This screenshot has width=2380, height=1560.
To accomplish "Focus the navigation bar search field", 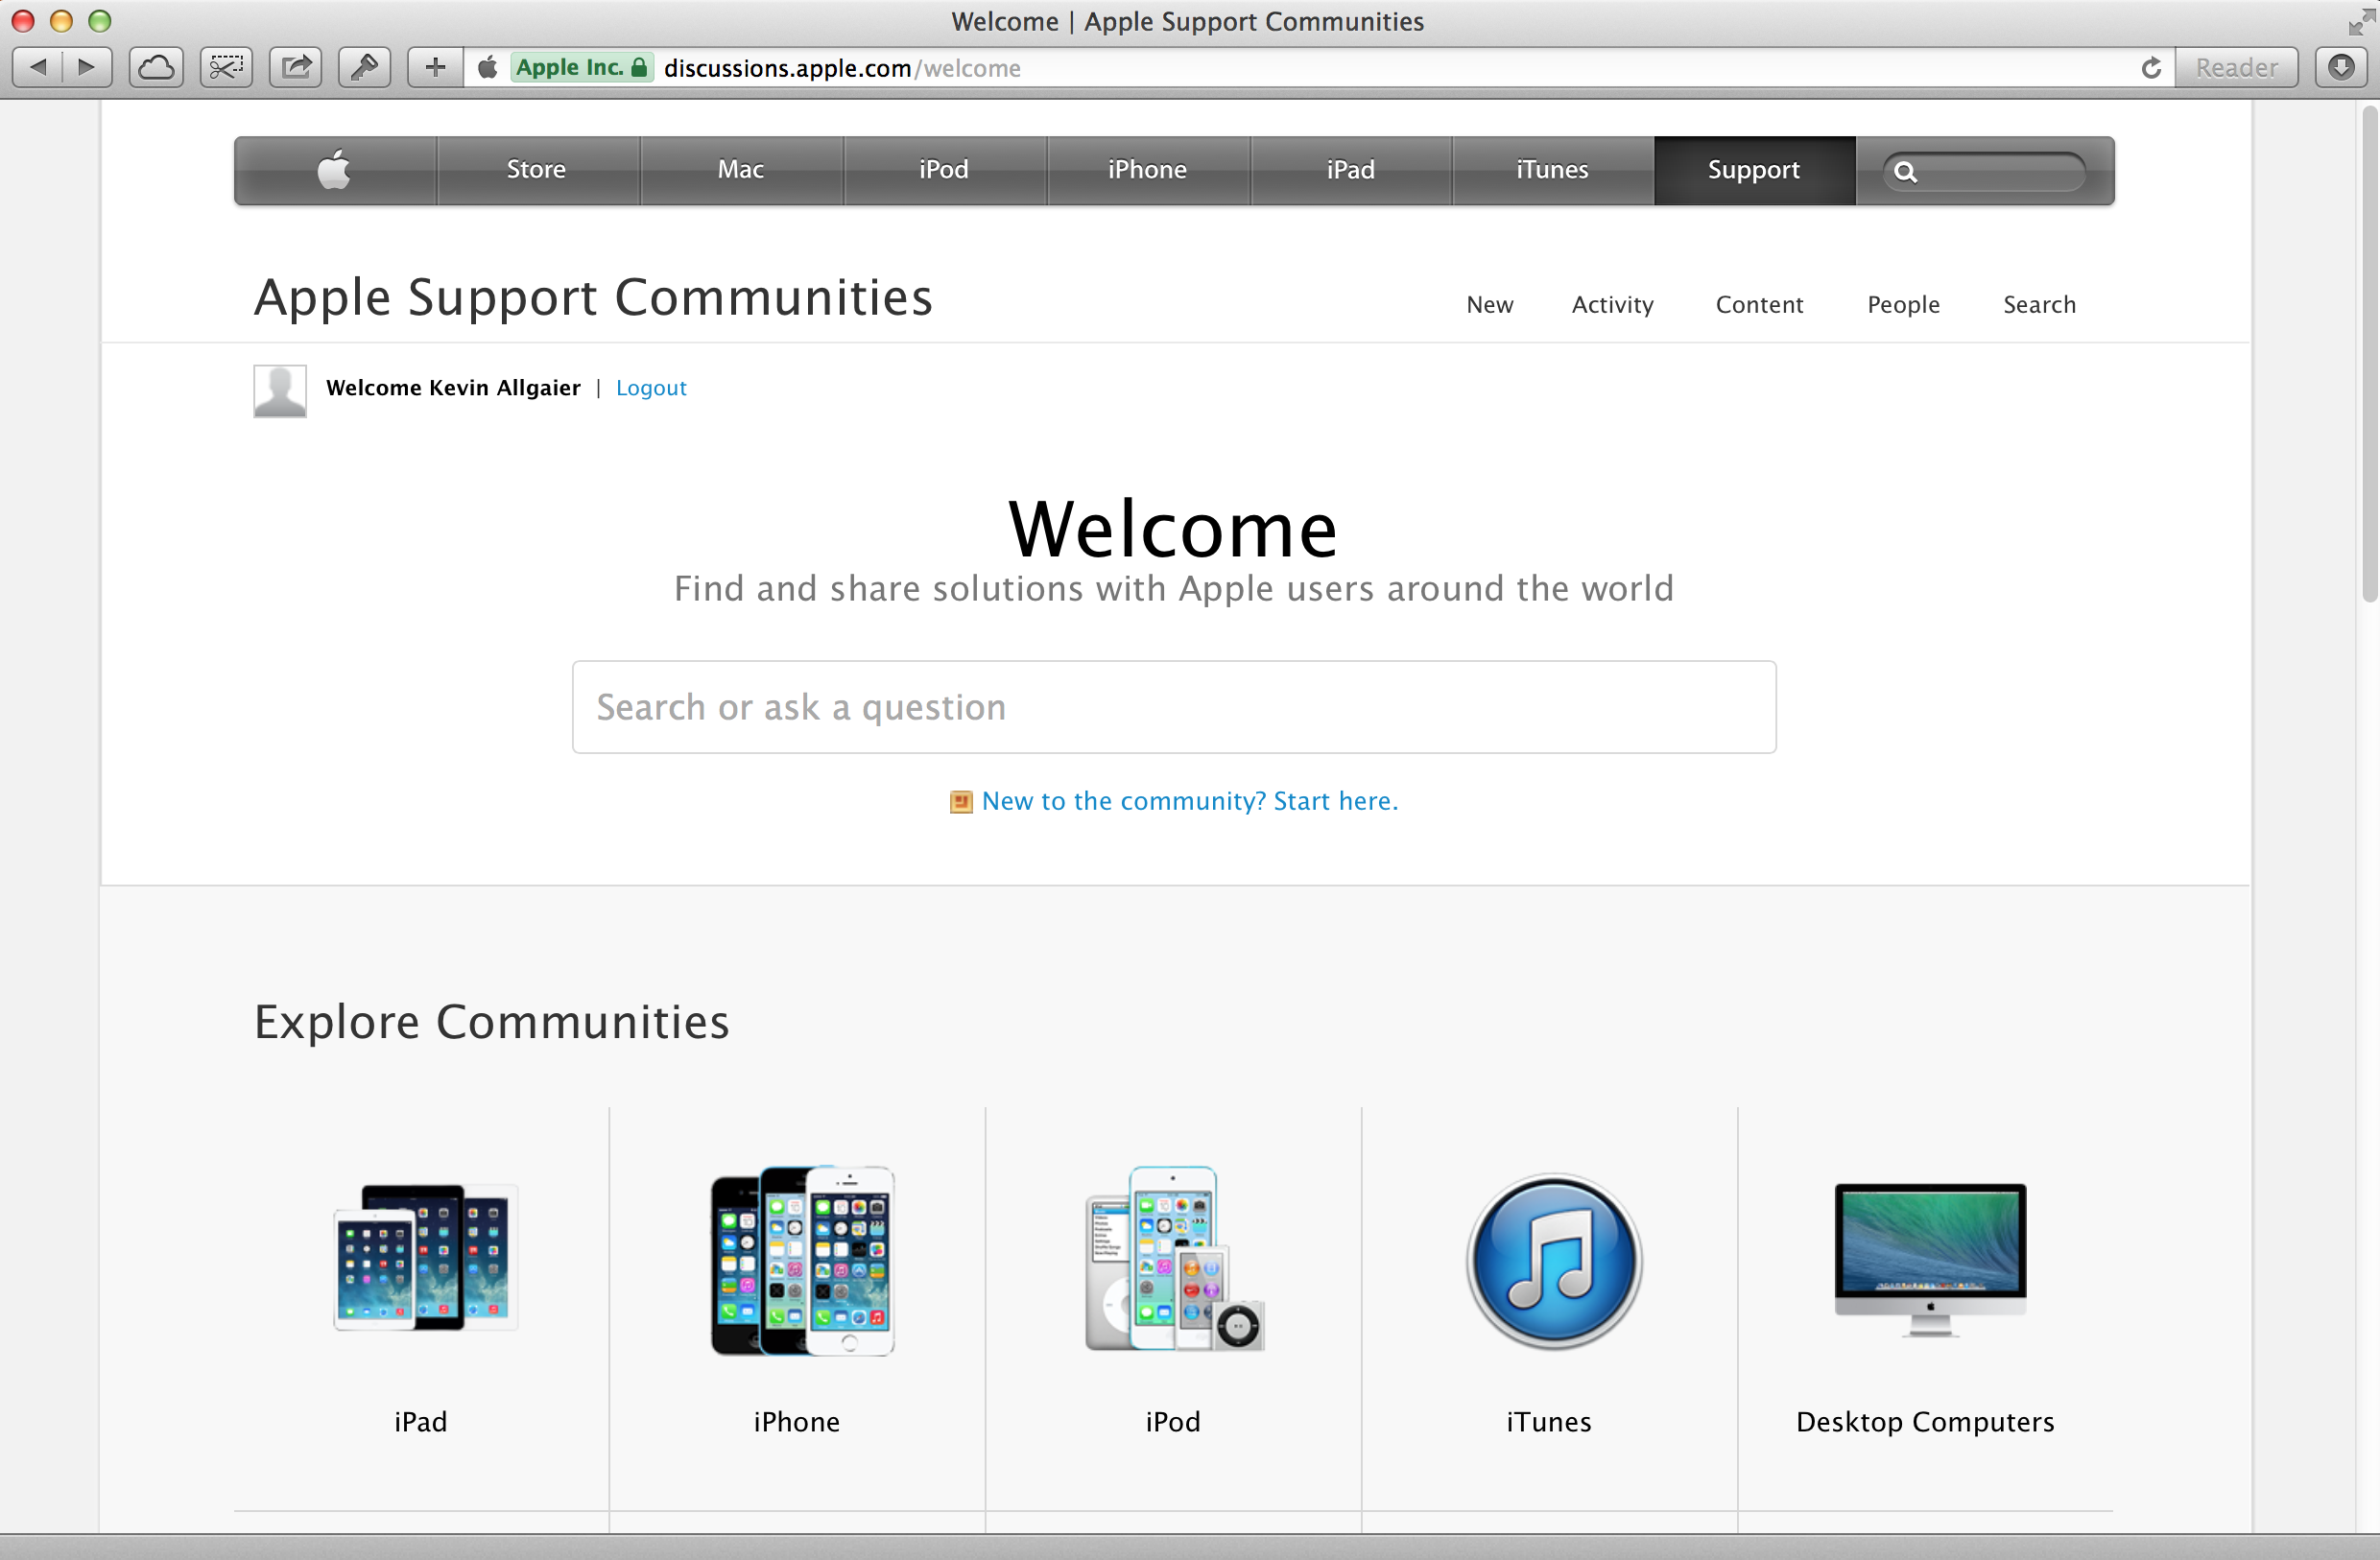I will tap(1985, 172).
